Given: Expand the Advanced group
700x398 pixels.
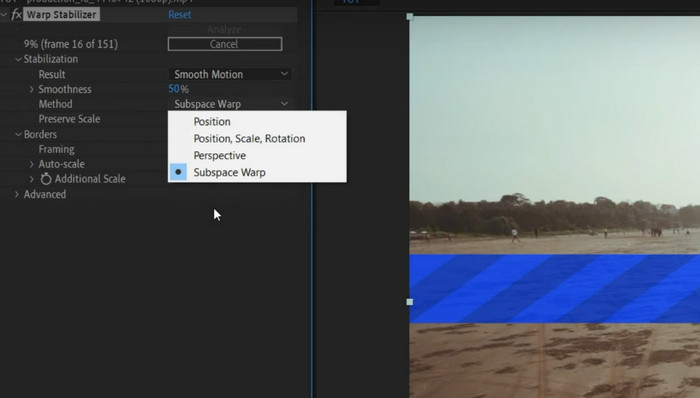Looking at the screenshot, I should coord(17,194).
